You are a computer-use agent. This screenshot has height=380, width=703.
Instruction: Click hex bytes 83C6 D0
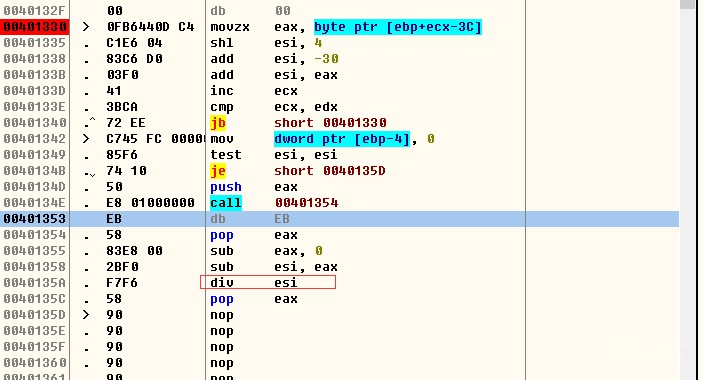coord(134,59)
